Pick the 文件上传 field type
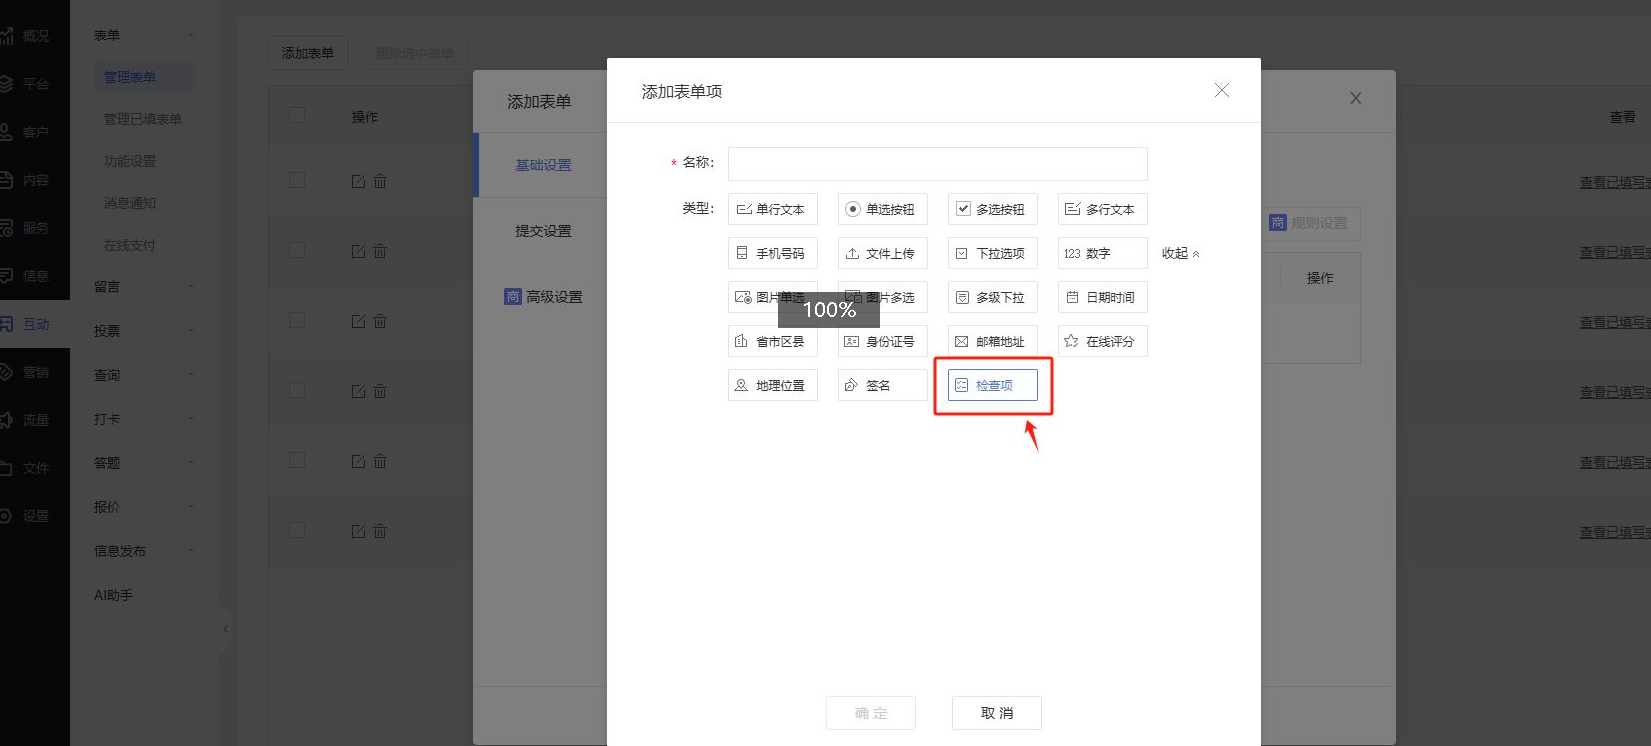The width and height of the screenshot is (1651, 746). (882, 253)
